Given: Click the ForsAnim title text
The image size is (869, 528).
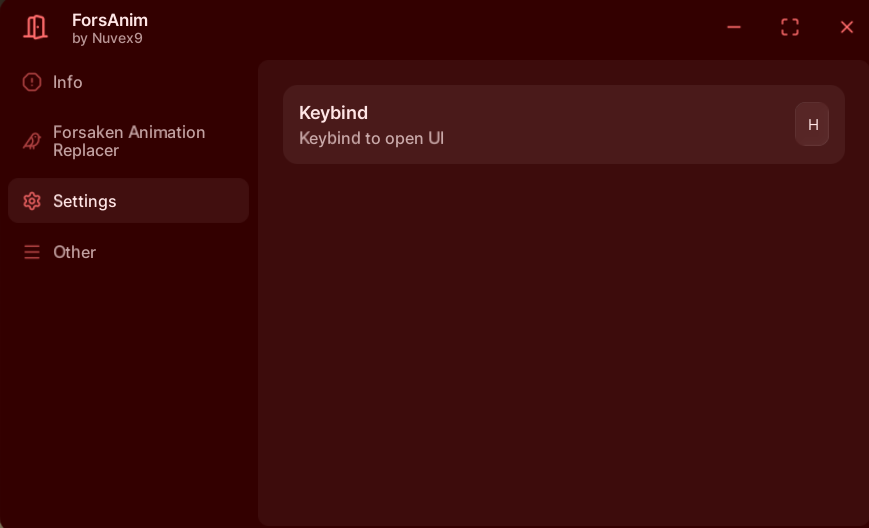Looking at the screenshot, I should point(110,20).
